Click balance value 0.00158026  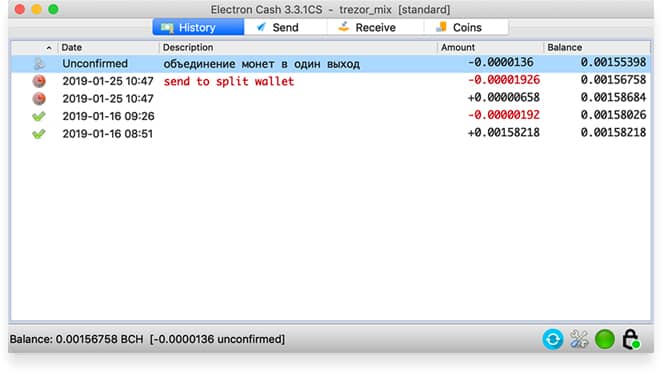pyautogui.click(x=613, y=115)
